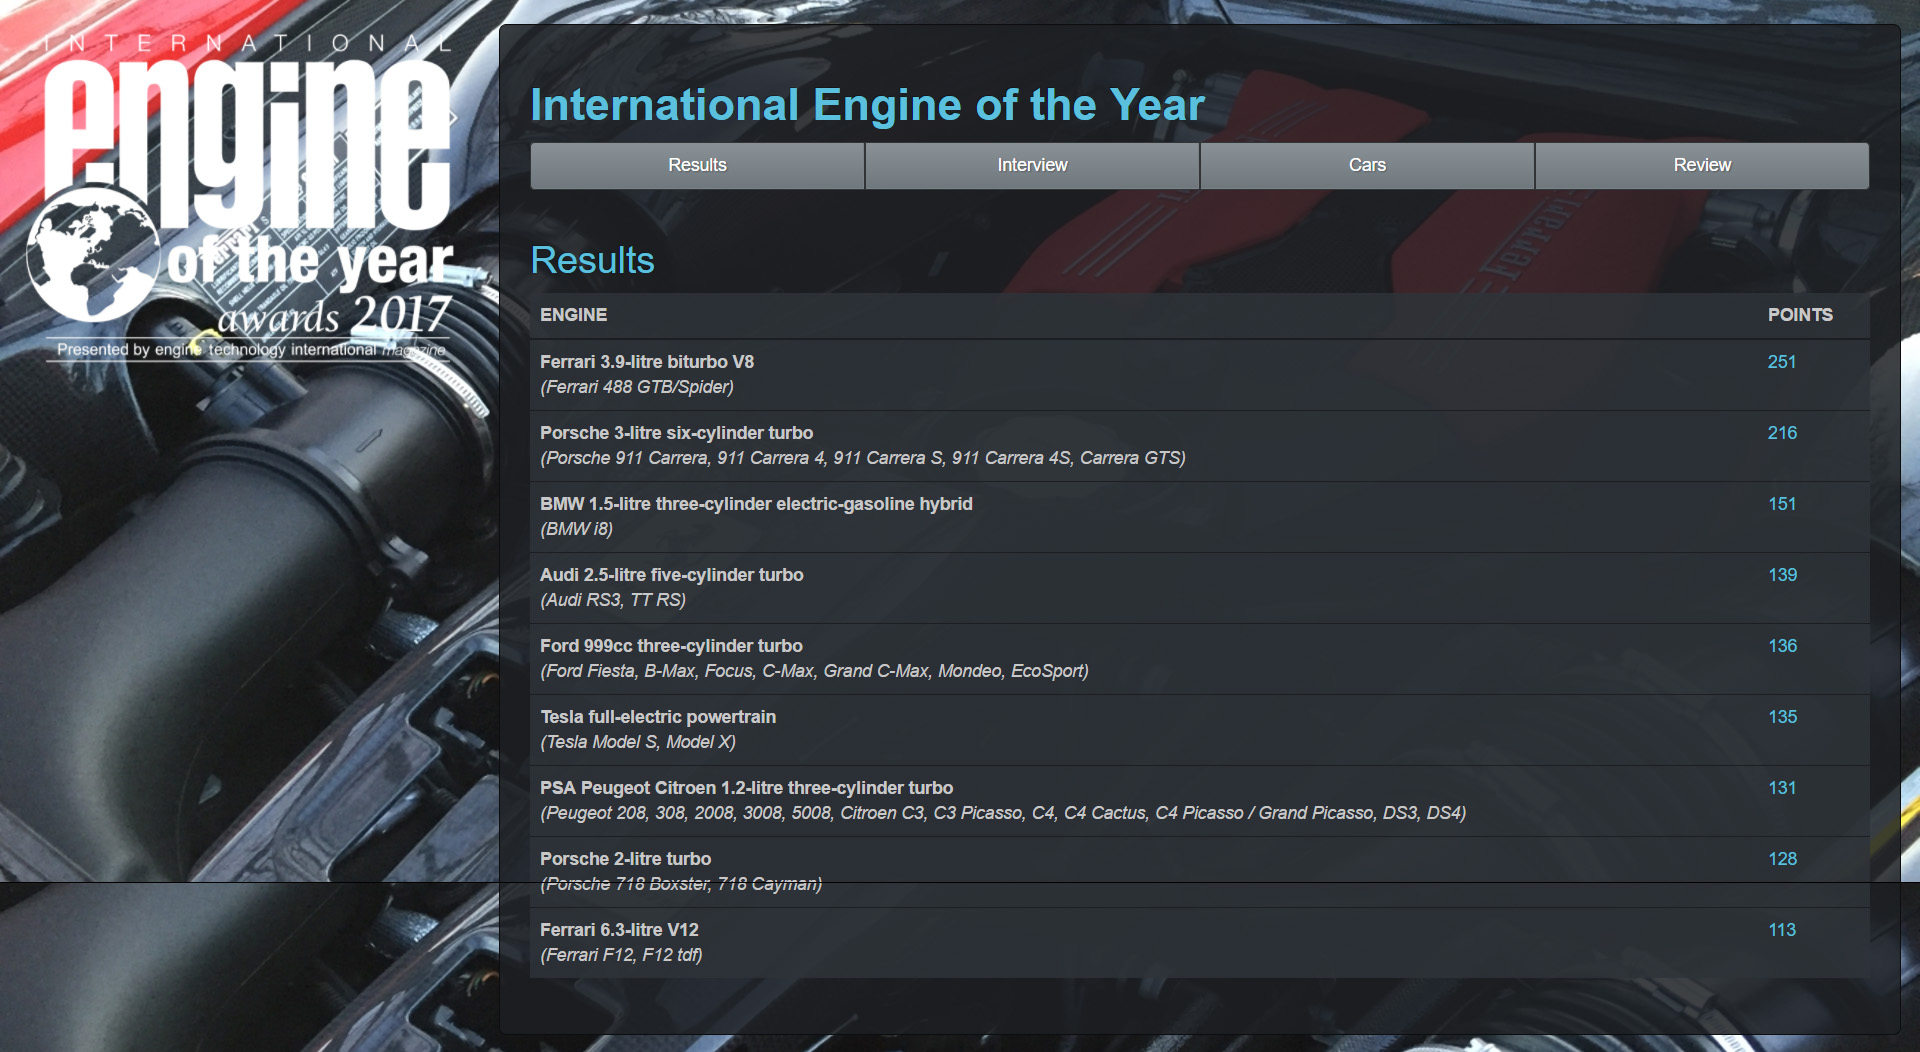Click the 135 points value
Image resolution: width=1920 pixels, height=1052 pixels.
pos(1782,717)
